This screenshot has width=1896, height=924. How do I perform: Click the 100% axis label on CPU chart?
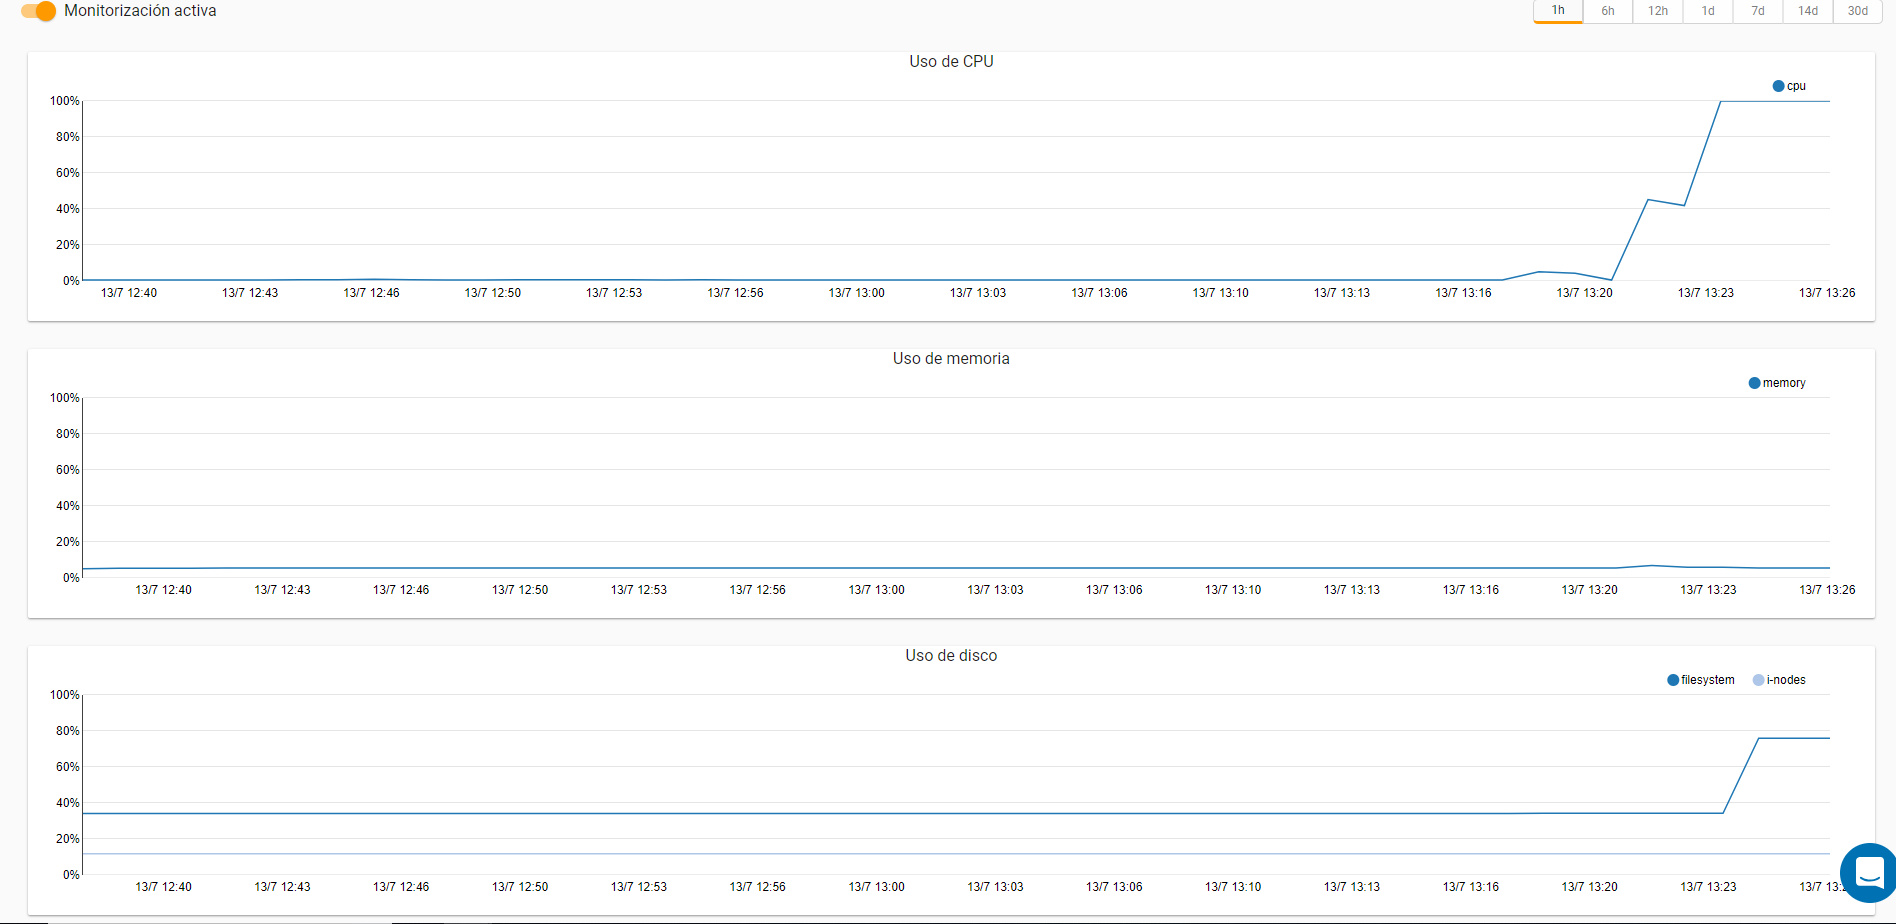tap(65, 101)
